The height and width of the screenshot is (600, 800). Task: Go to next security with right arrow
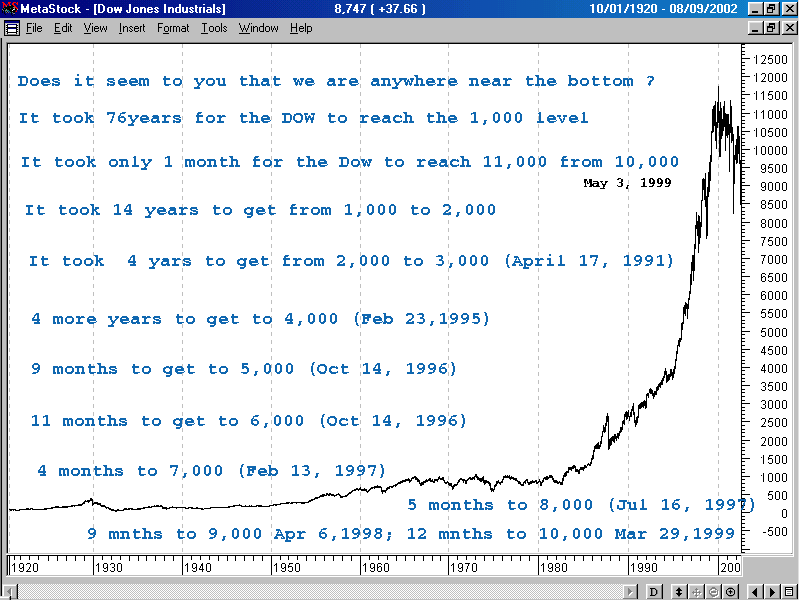click(772, 592)
